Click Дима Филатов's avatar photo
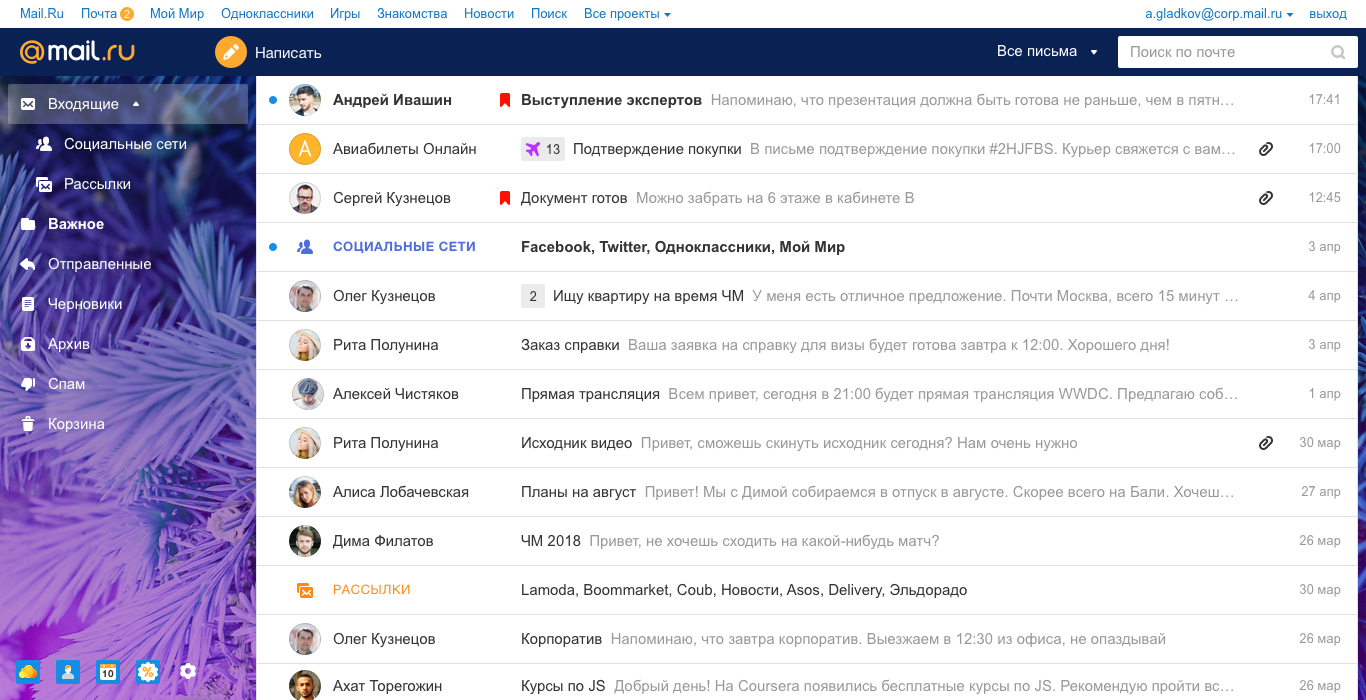1366x700 pixels. click(x=305, y=541)
